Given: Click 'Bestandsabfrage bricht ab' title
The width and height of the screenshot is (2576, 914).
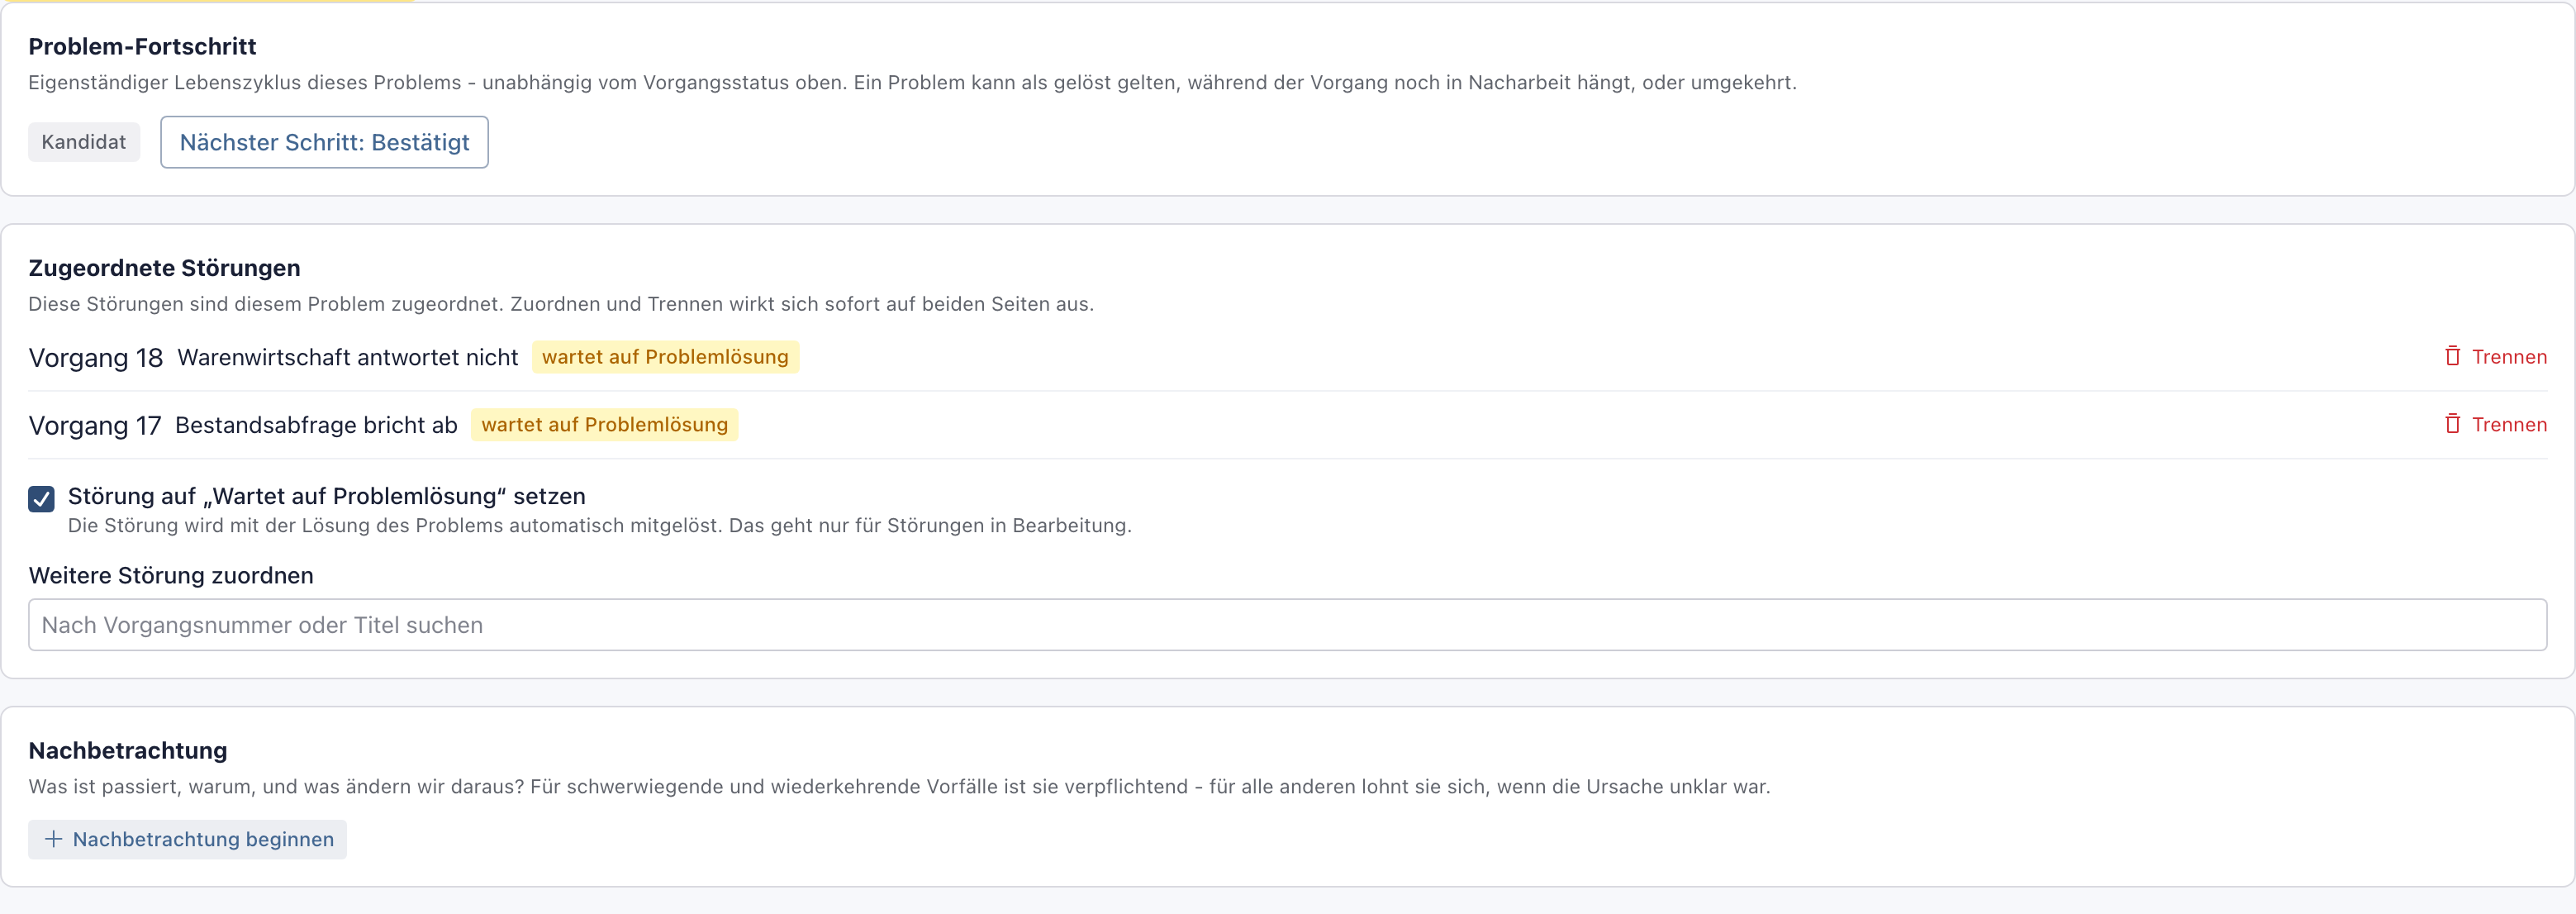Looking at the screenshot, I should 316,425.
